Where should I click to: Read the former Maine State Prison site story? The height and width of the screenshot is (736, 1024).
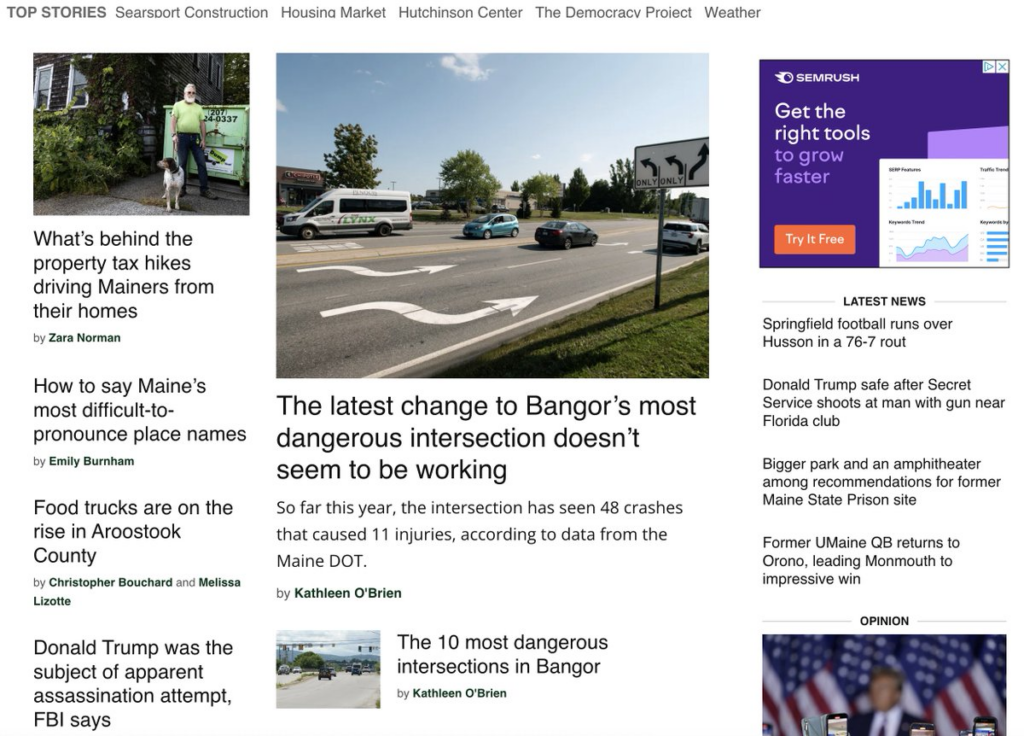867,482
